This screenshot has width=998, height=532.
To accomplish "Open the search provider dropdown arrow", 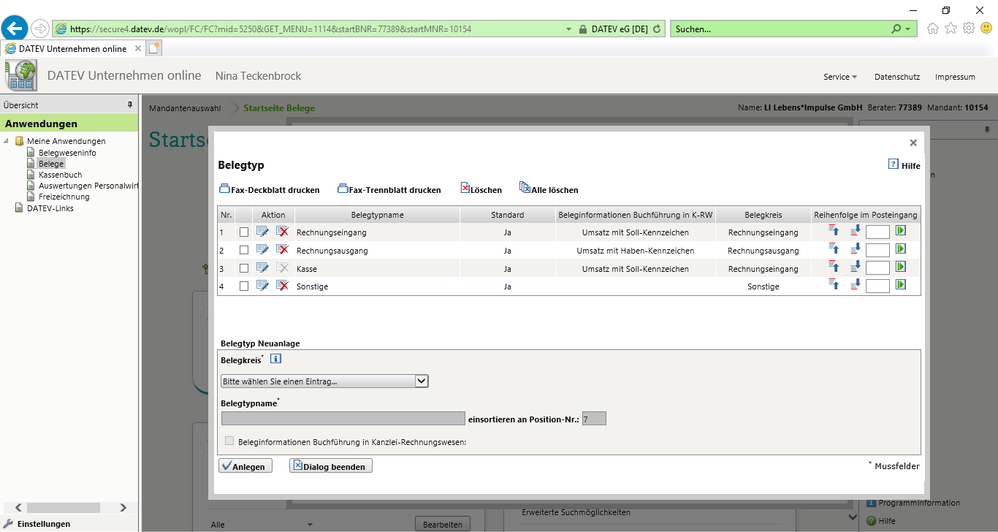I will [x=908, y=29].
